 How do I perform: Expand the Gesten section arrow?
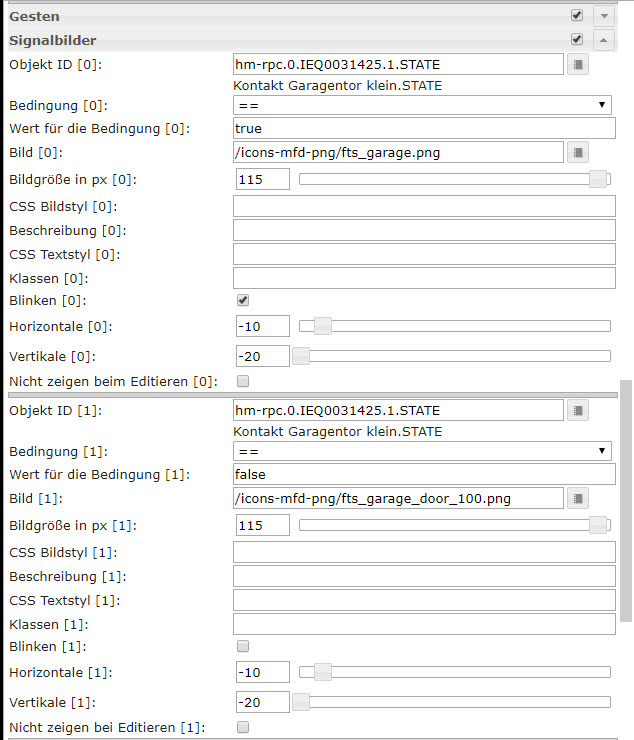(x=602, y=16)
